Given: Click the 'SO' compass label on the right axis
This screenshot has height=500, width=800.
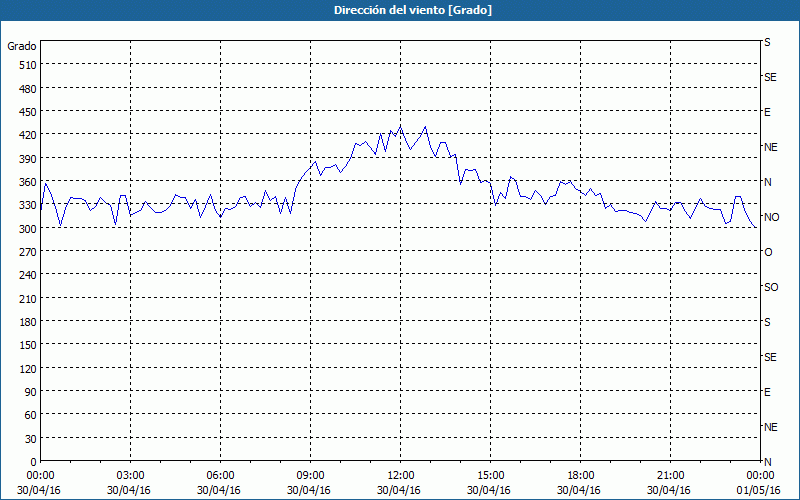Looking at the screenshot, I should [x=771, y=287].
